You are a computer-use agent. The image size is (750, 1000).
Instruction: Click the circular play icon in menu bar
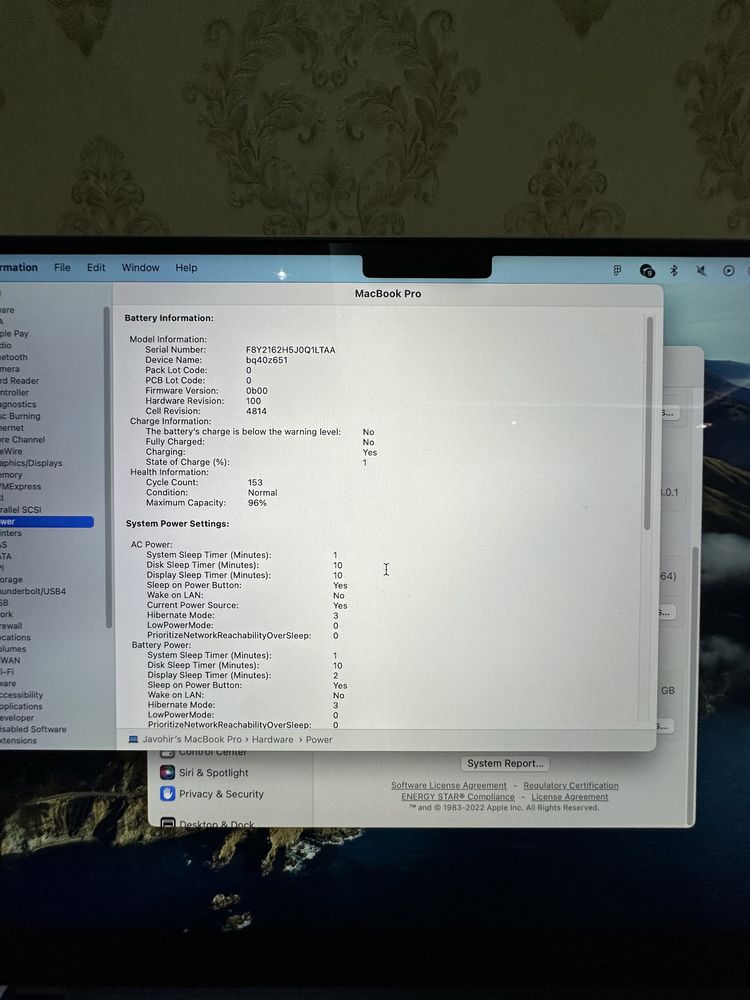[x=728, y=270]
